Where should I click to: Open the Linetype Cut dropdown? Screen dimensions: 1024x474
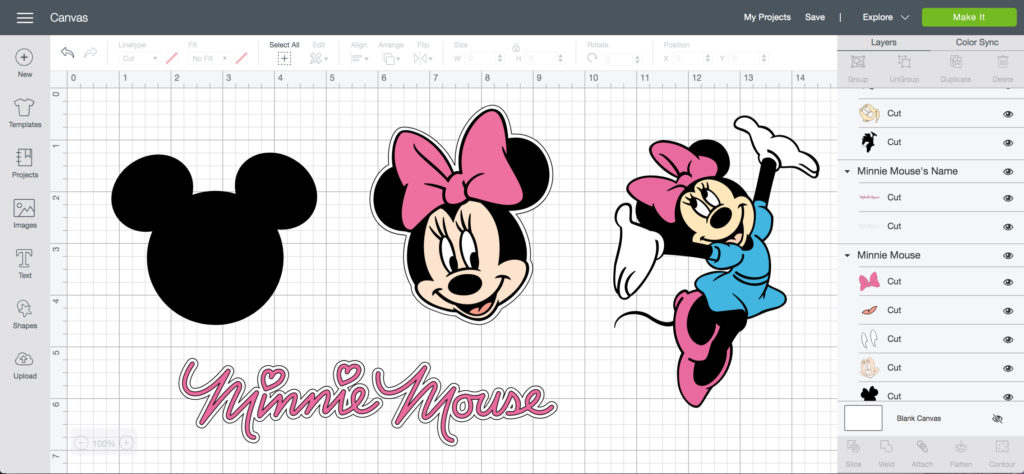pos(139,58)
